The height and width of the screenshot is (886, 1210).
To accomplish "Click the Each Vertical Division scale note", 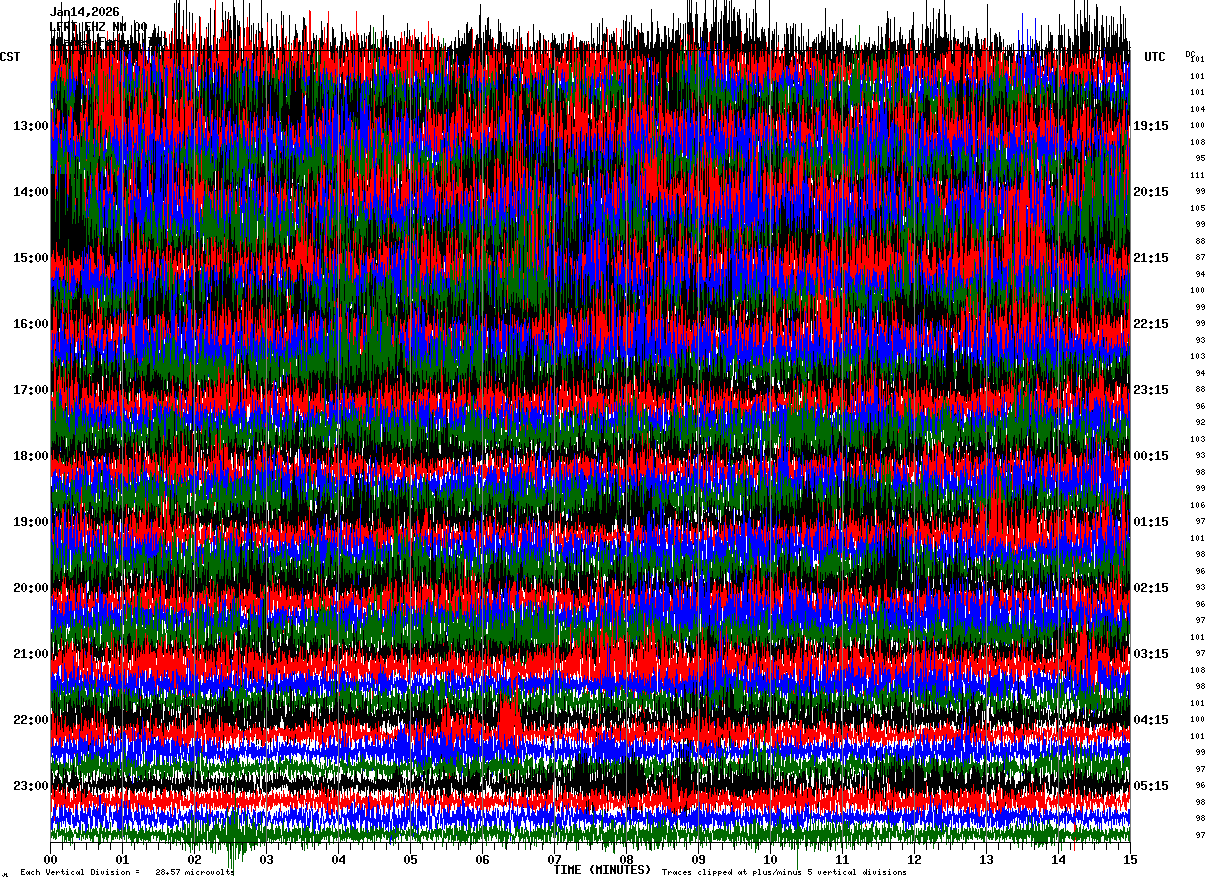I will (127, 872).
